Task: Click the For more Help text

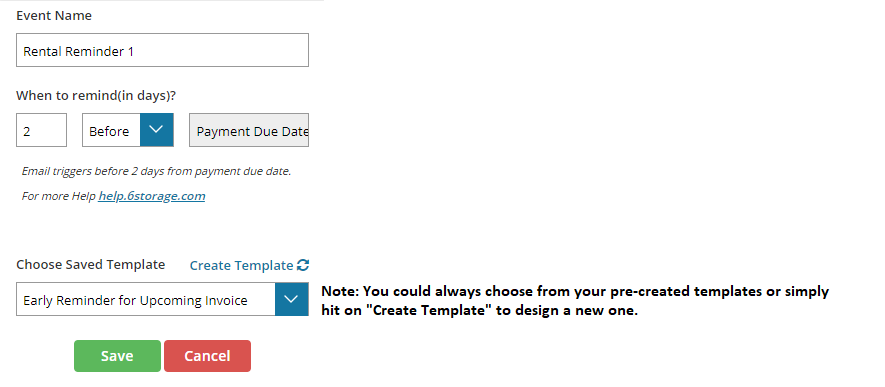Action: pyautogui.click(x=59, y=196)
